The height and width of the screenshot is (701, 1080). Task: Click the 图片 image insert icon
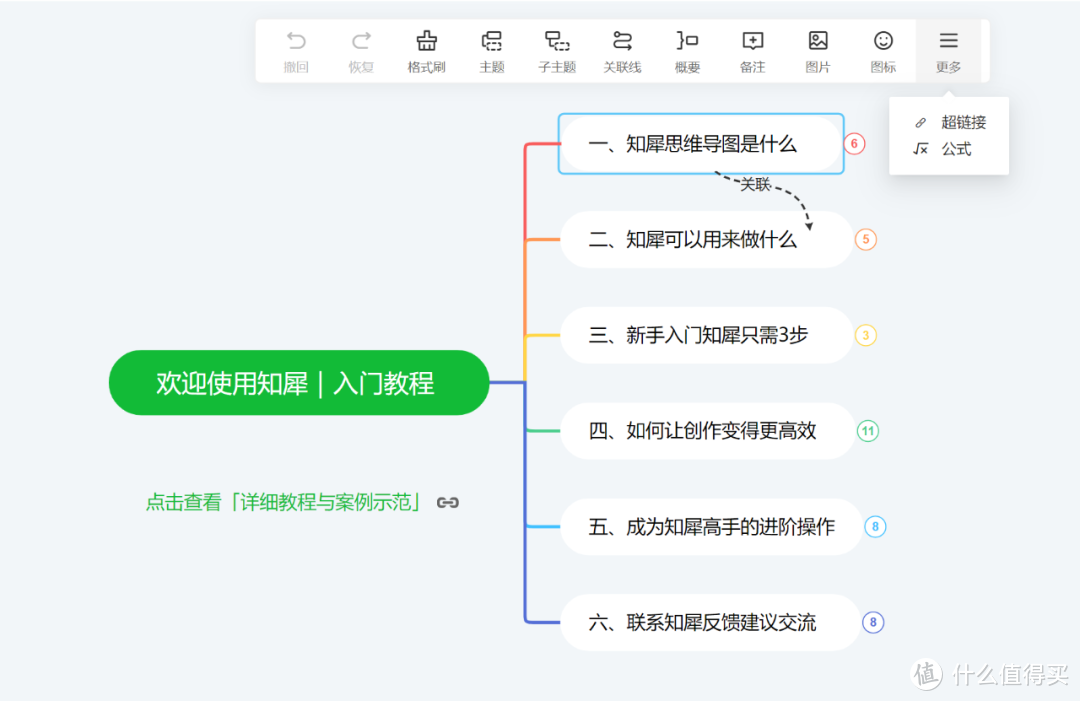818,50
